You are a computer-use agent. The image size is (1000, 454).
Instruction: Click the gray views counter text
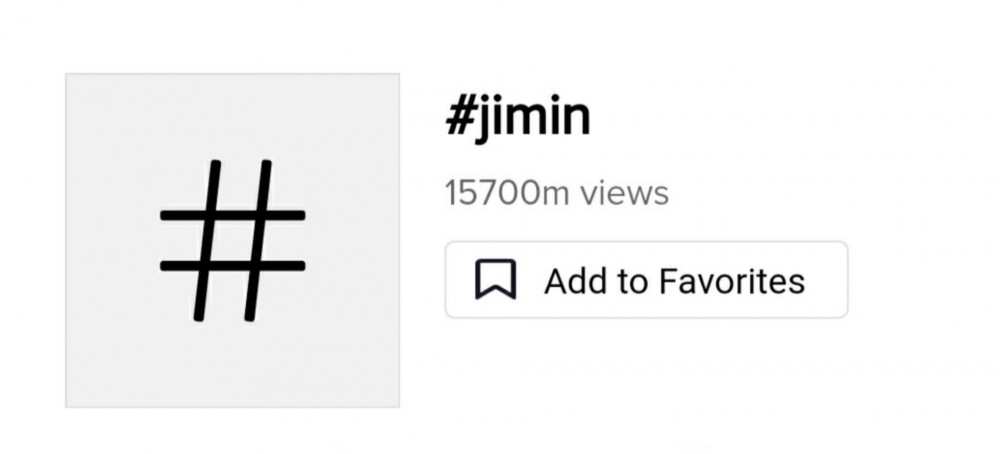[557, 193]
